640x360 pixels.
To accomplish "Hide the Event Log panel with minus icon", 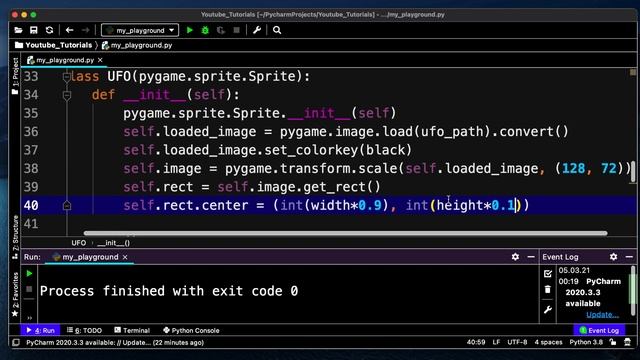I will click(629, 257).
